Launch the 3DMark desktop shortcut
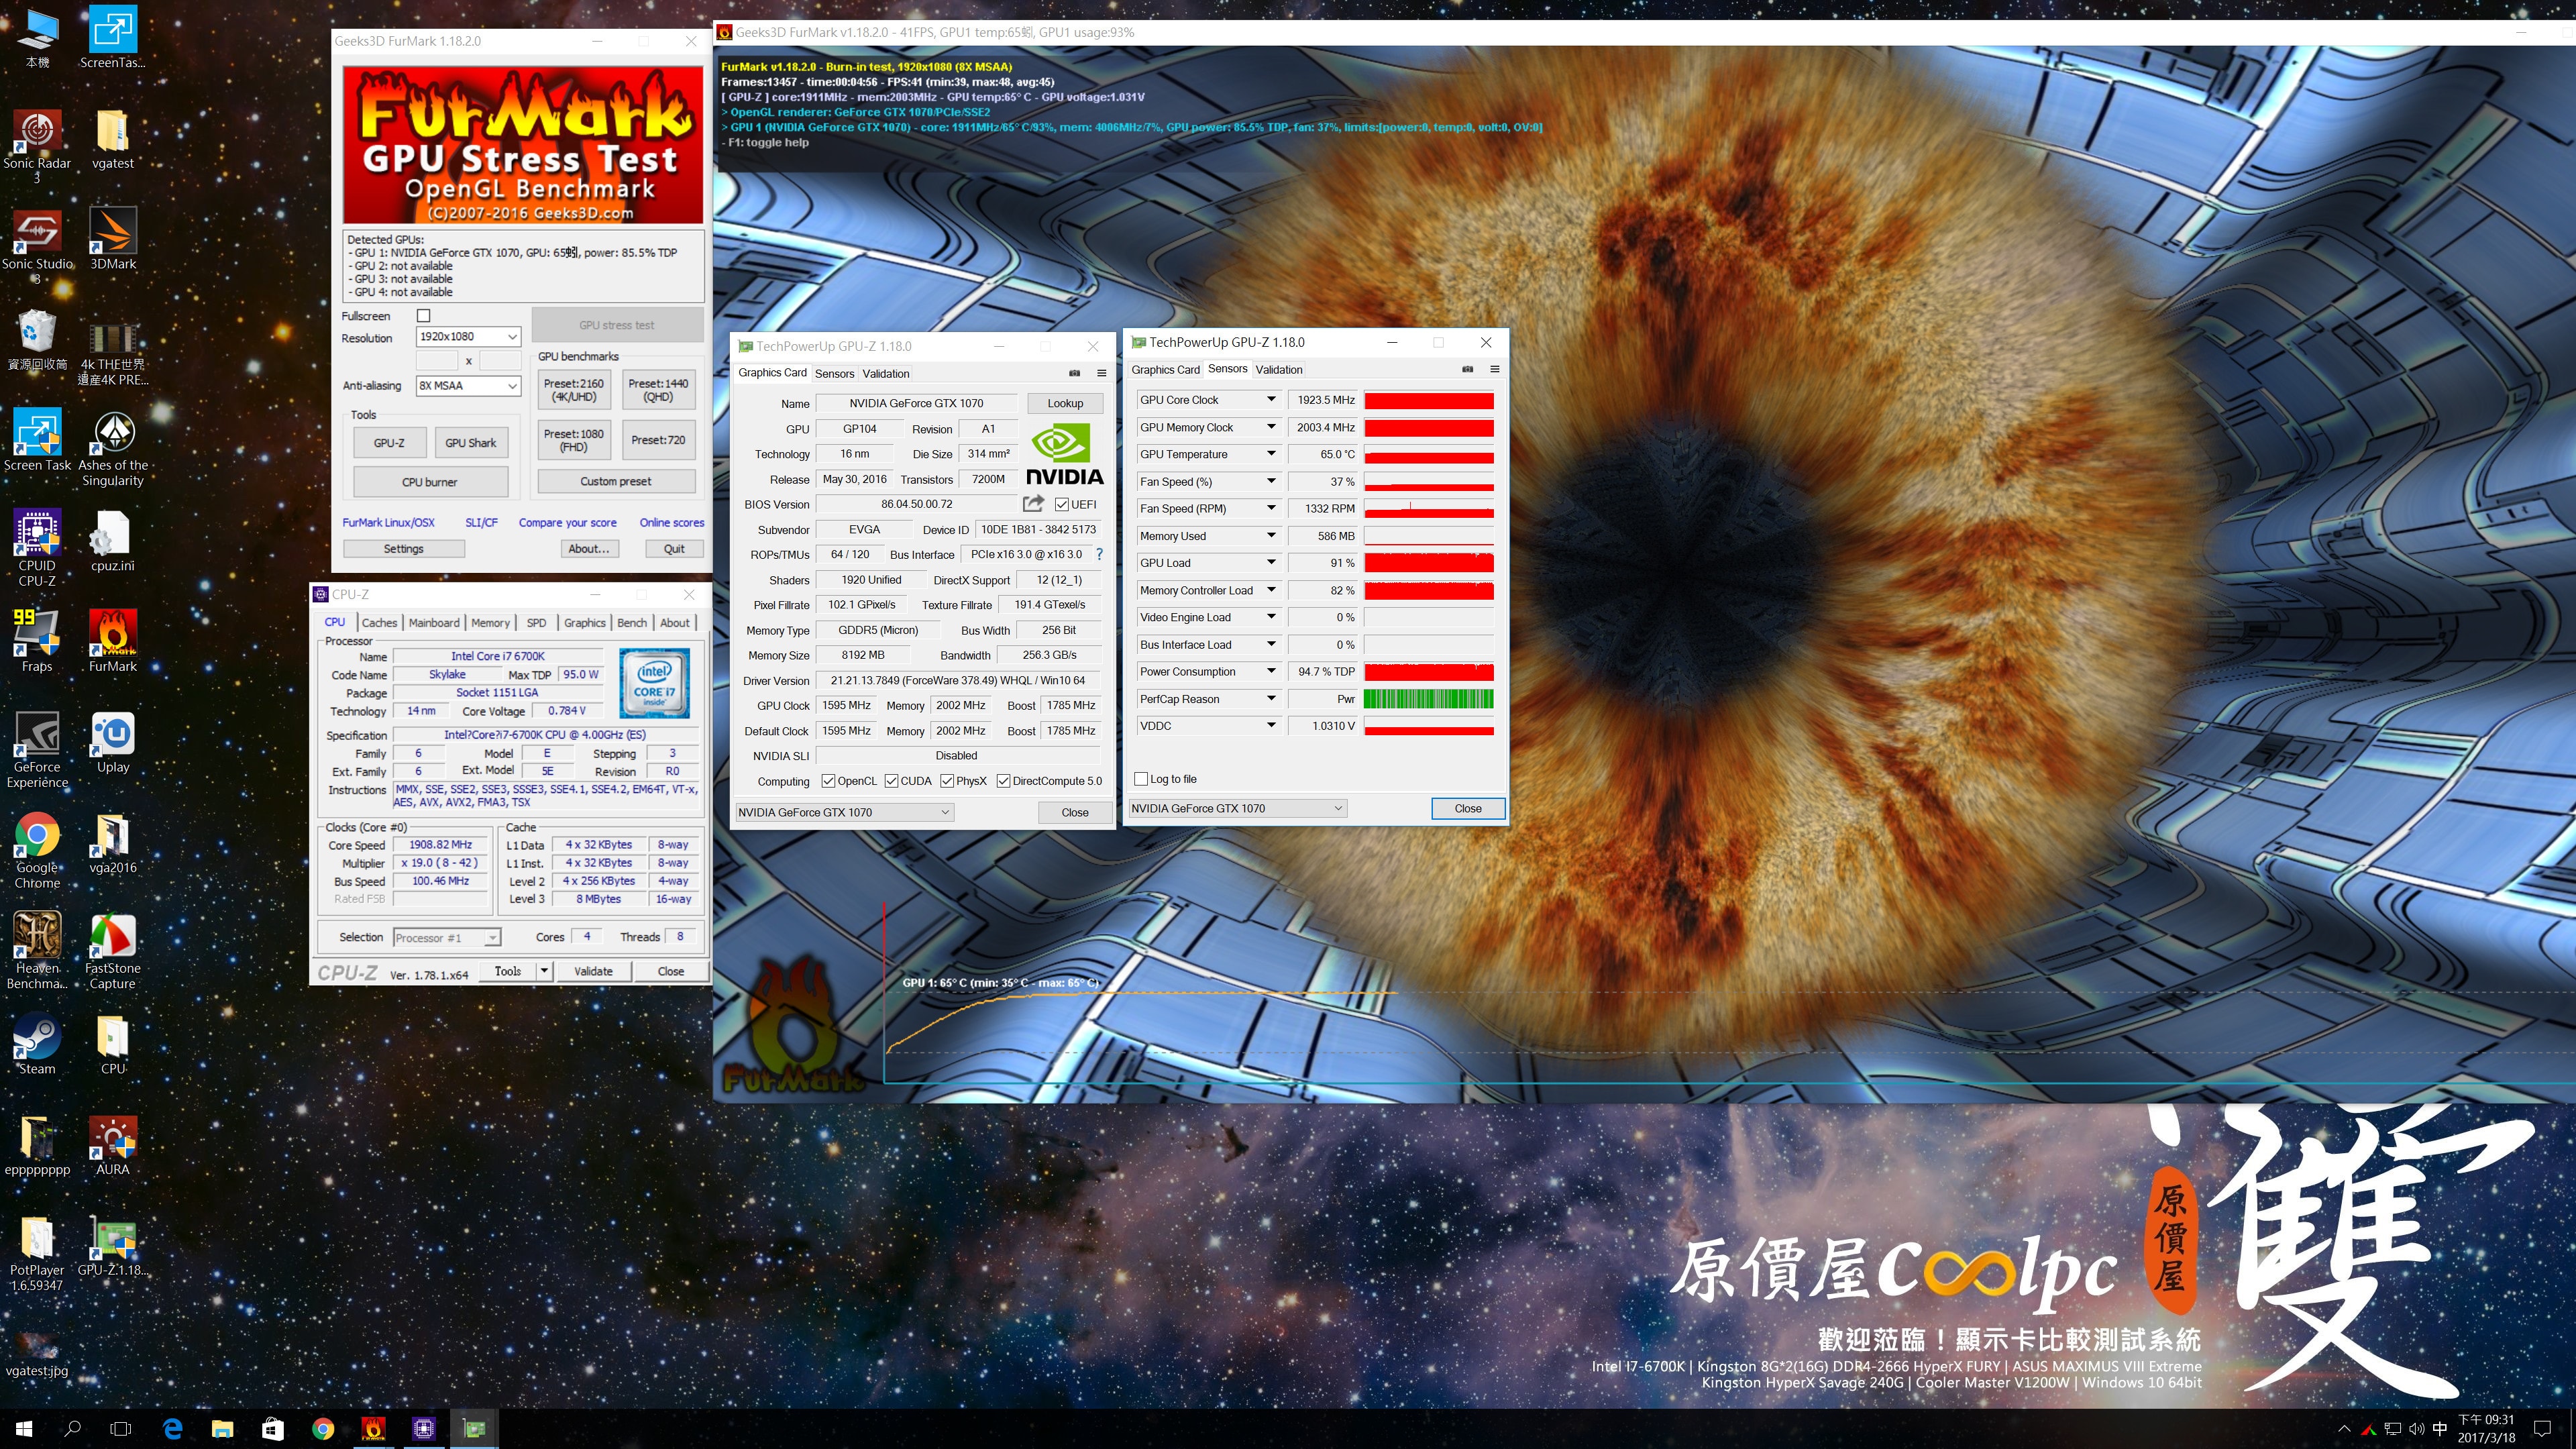 tap(112, 240)
